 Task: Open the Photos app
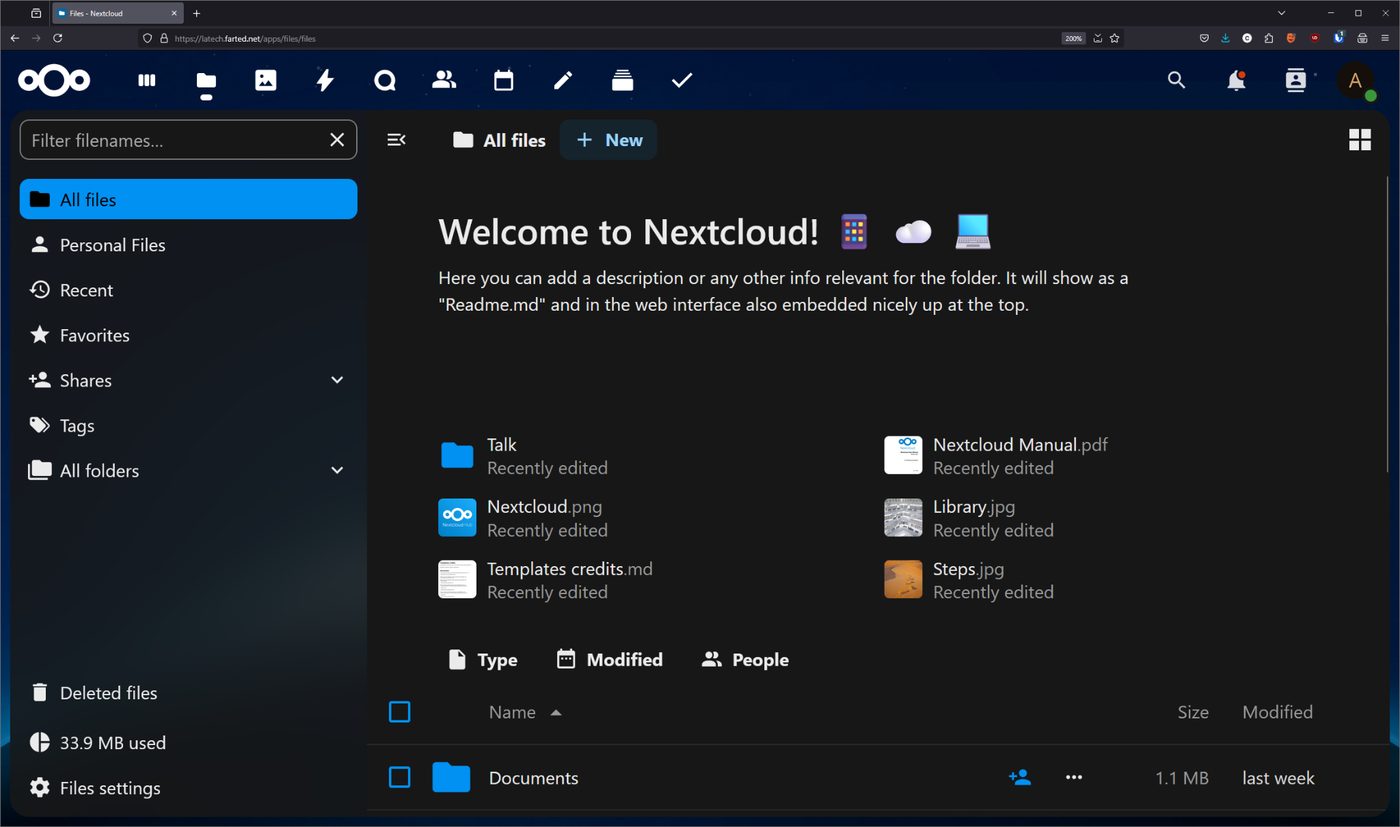coord(266,80)
